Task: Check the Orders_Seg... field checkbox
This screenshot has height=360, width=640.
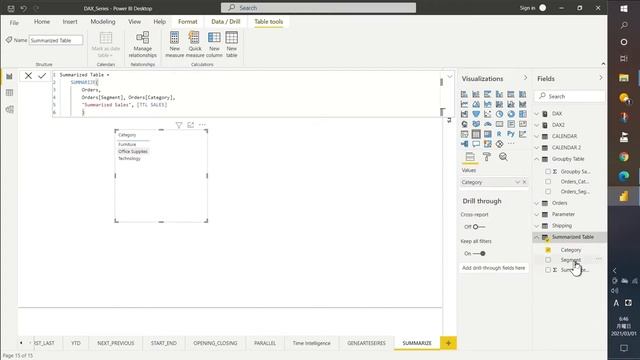Action: pyautogui.click(x=548, y=191)
